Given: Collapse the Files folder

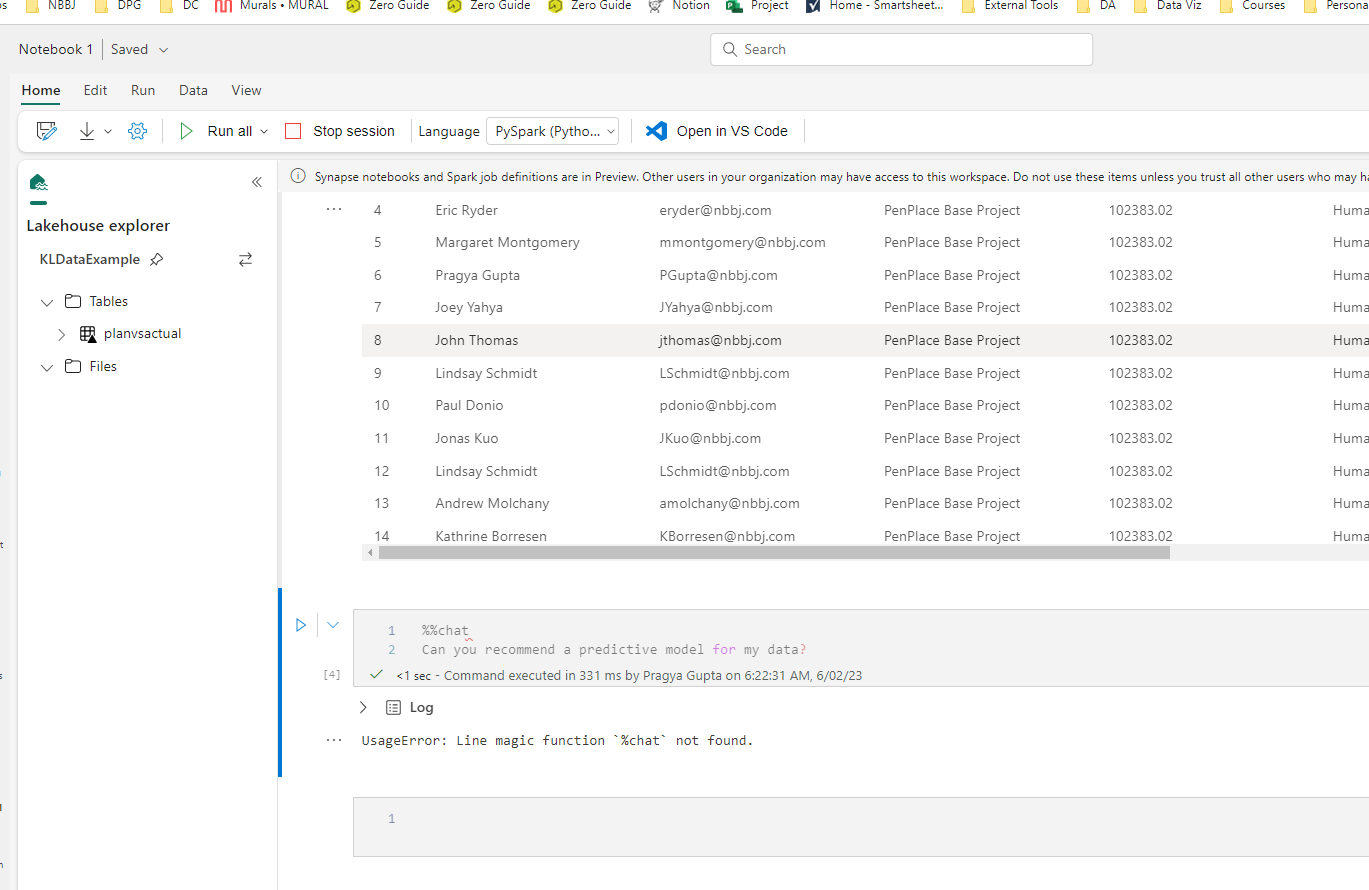Looking at the screenshot, I should (x=47, y=367).
